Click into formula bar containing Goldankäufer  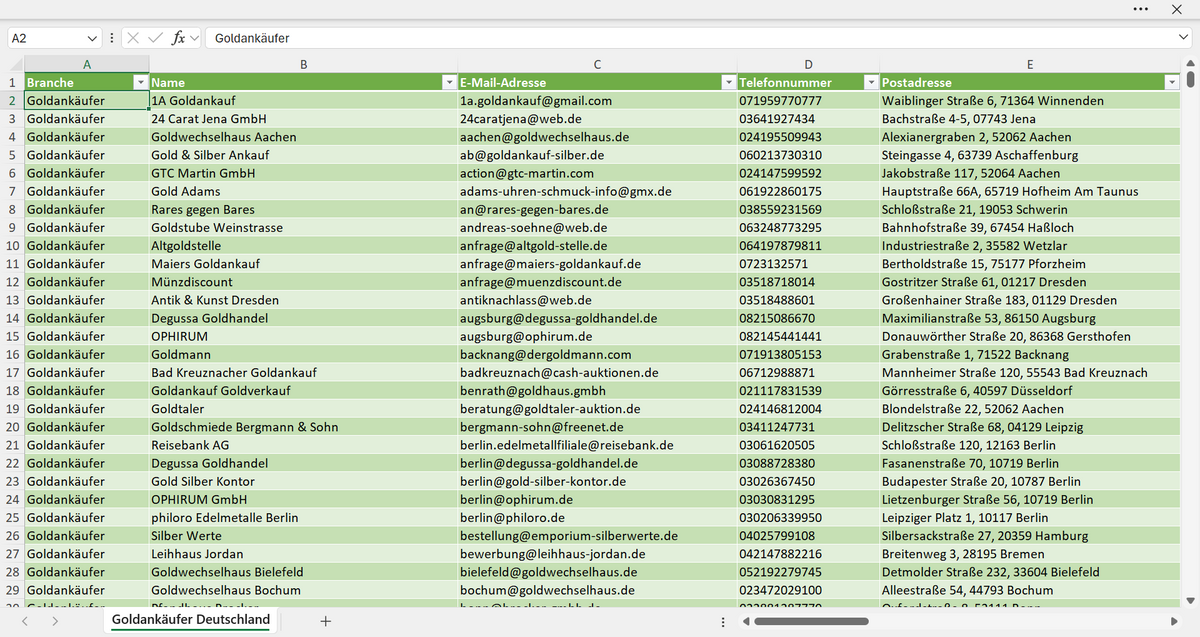pos(690,38)
